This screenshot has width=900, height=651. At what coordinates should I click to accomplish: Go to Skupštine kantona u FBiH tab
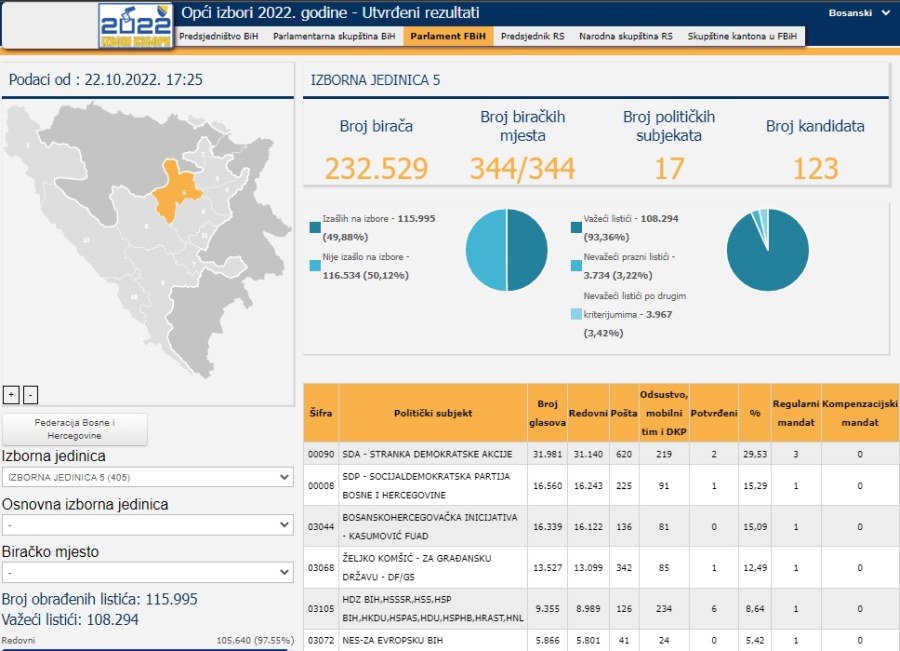tap(742, 36)
